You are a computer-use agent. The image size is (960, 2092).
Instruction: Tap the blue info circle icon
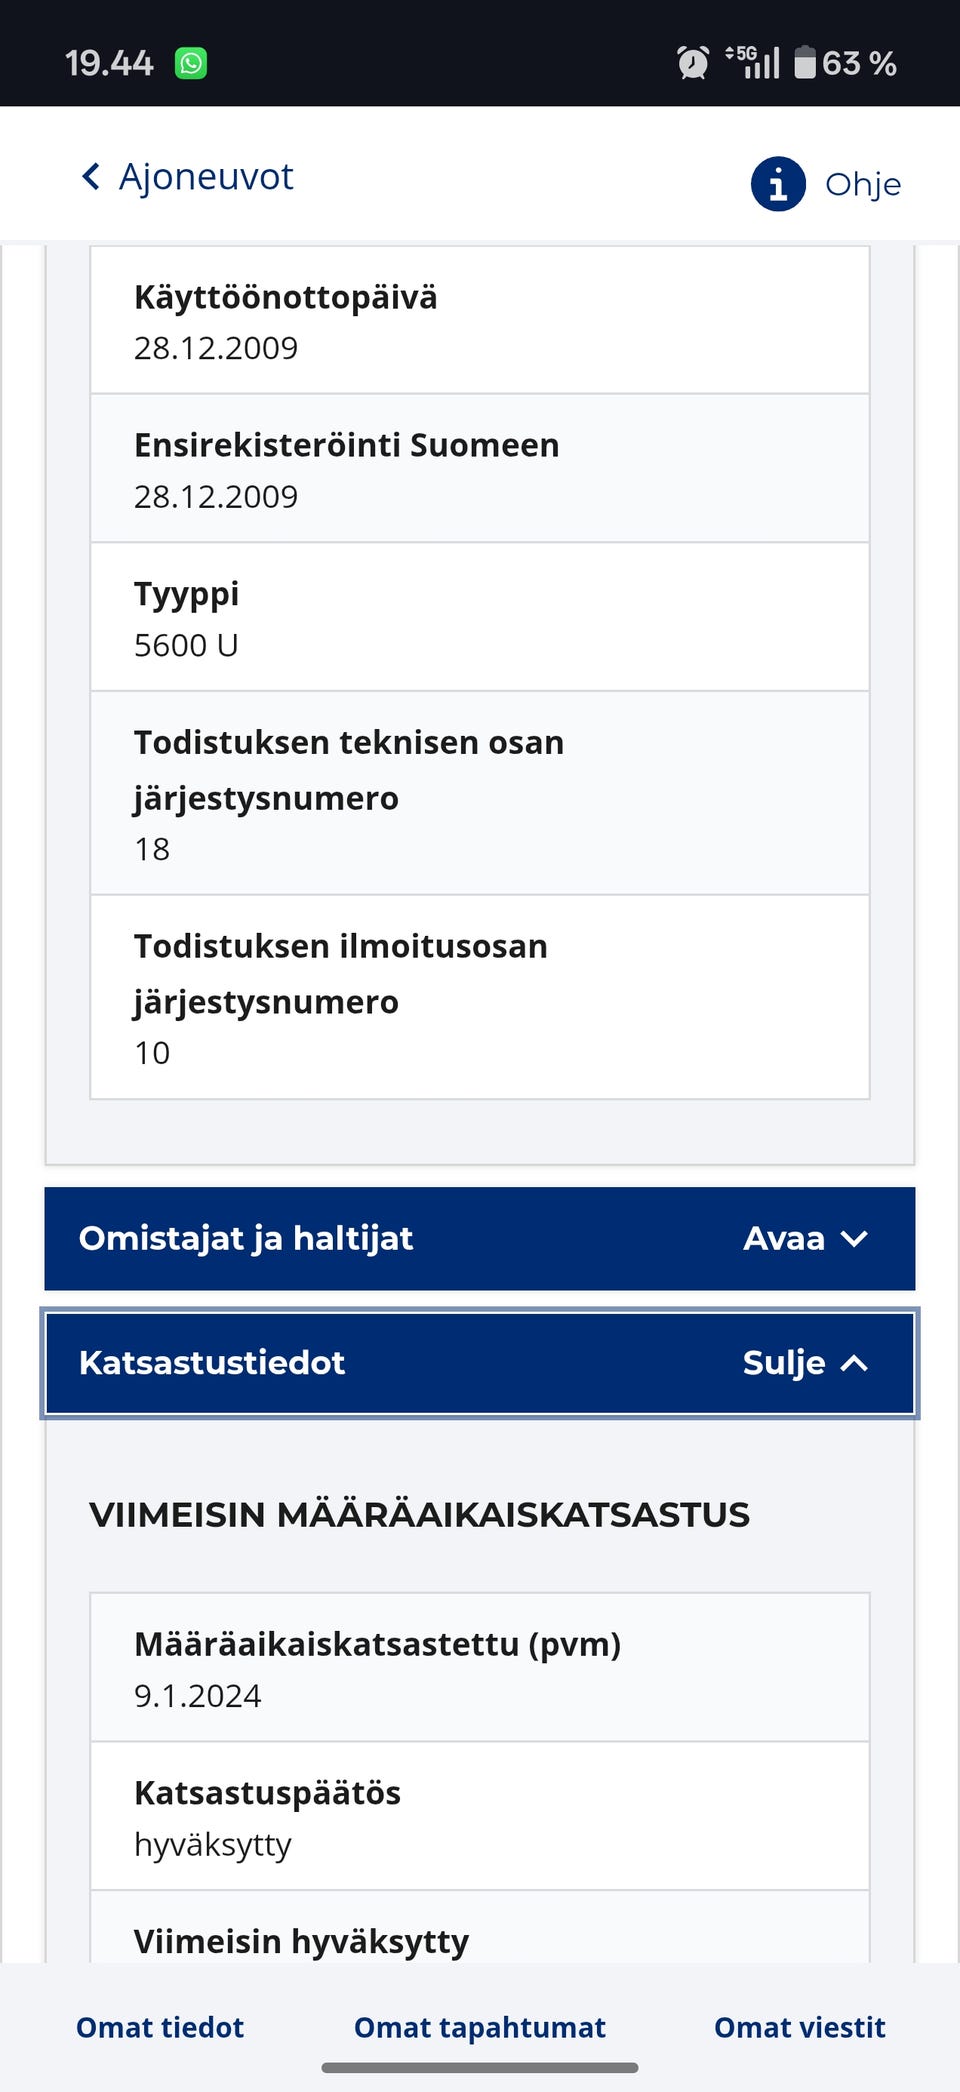click(778, 184)
